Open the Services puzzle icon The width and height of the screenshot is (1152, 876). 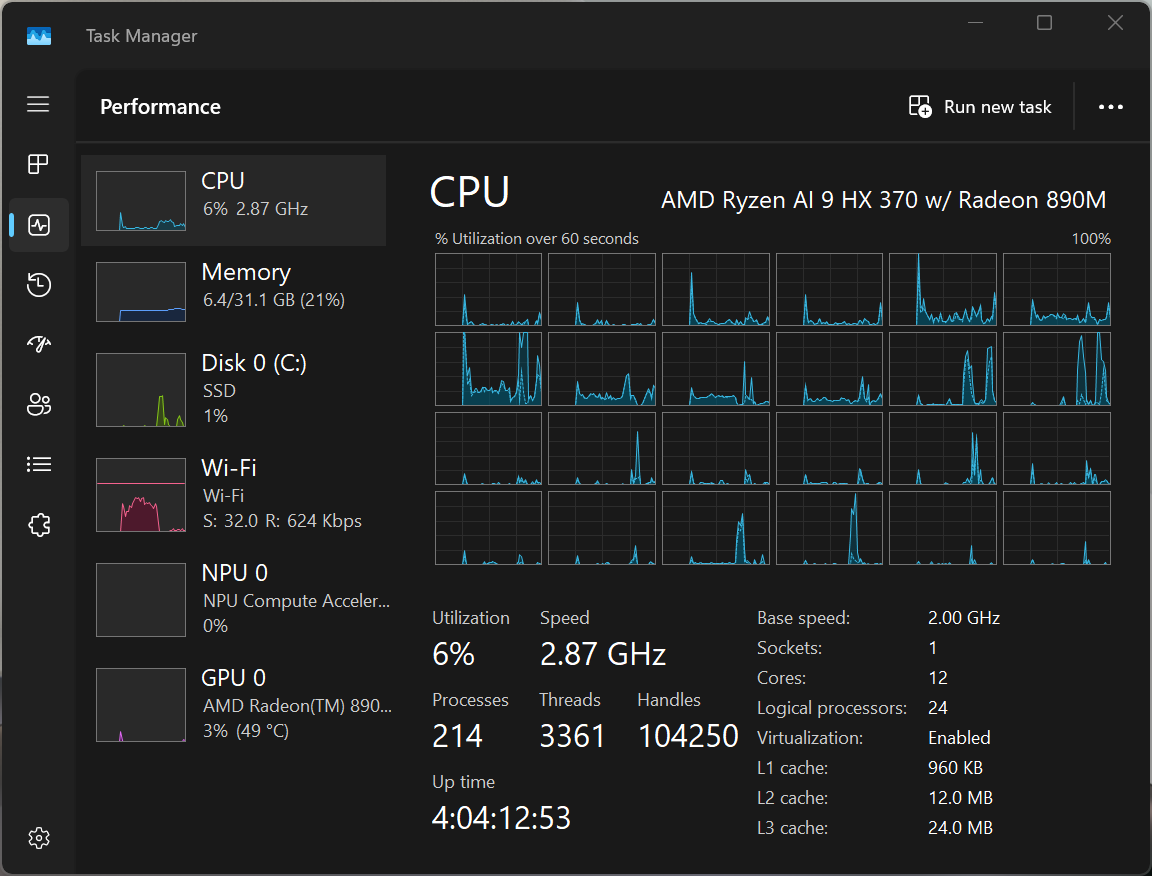(38, 525)
